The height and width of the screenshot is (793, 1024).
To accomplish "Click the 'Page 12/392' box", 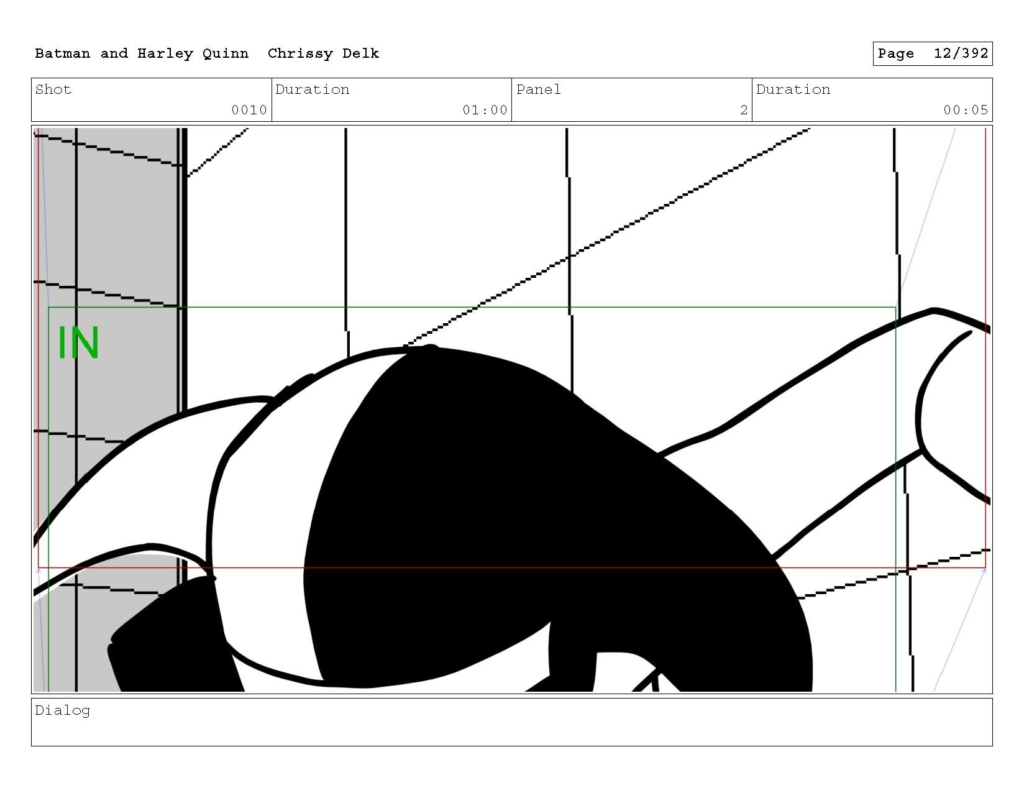I will pyautogui.click(x=933, y=54).
